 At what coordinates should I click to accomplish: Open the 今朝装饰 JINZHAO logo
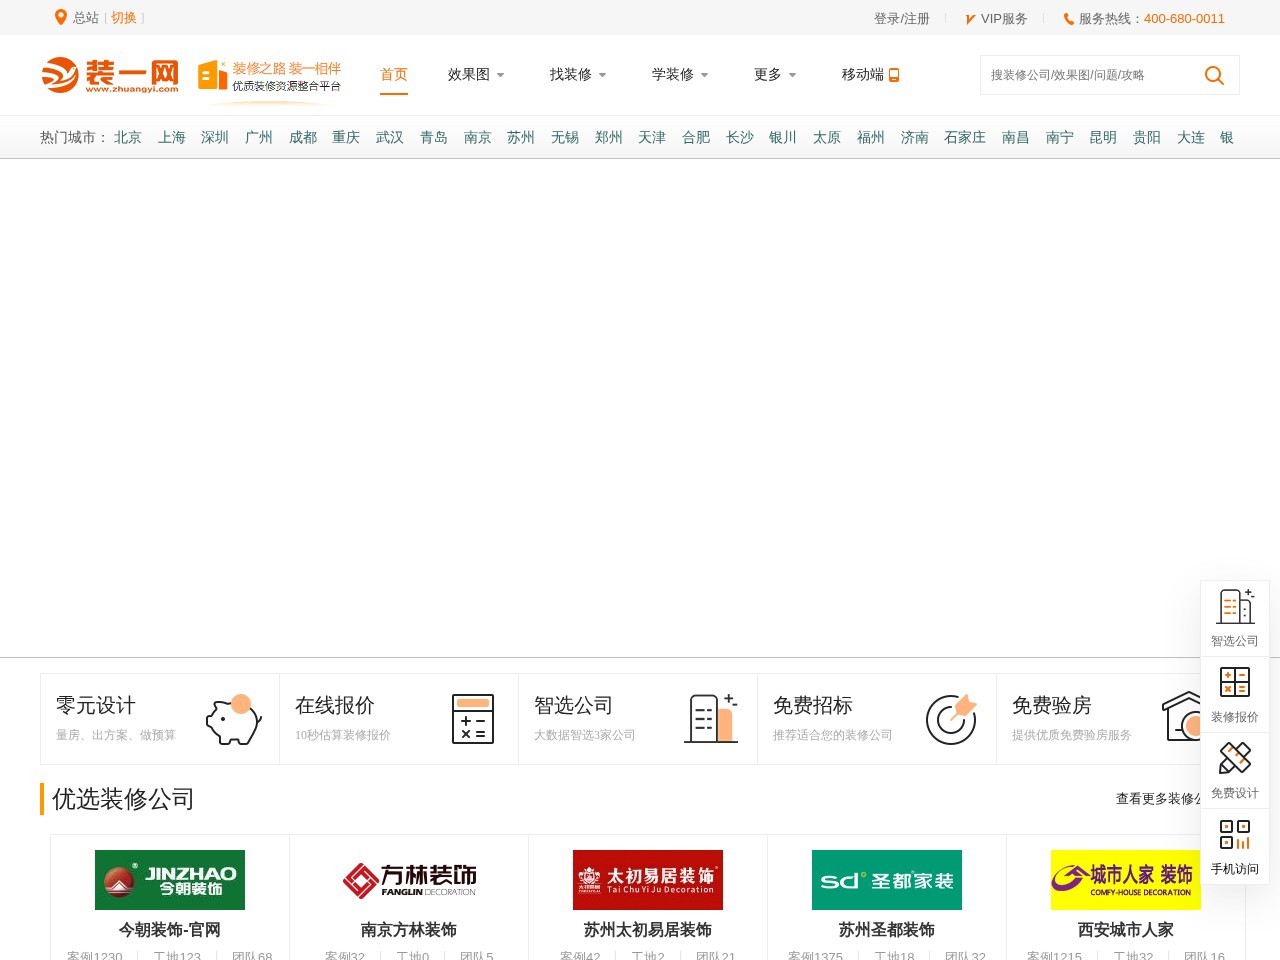point(170,880)
